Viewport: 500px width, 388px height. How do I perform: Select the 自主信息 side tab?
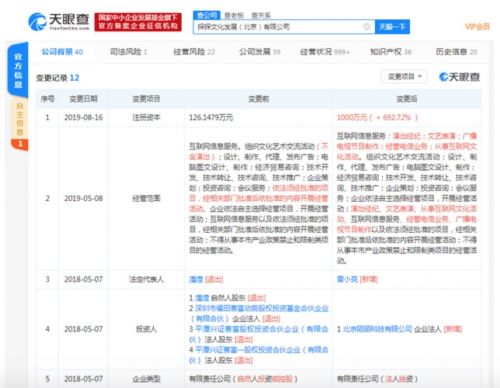point(20,124)
